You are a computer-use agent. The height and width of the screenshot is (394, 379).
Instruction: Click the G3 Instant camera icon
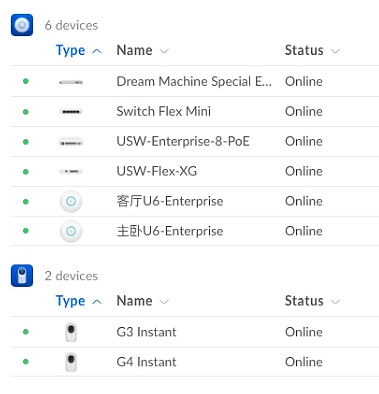coord(71,332)
